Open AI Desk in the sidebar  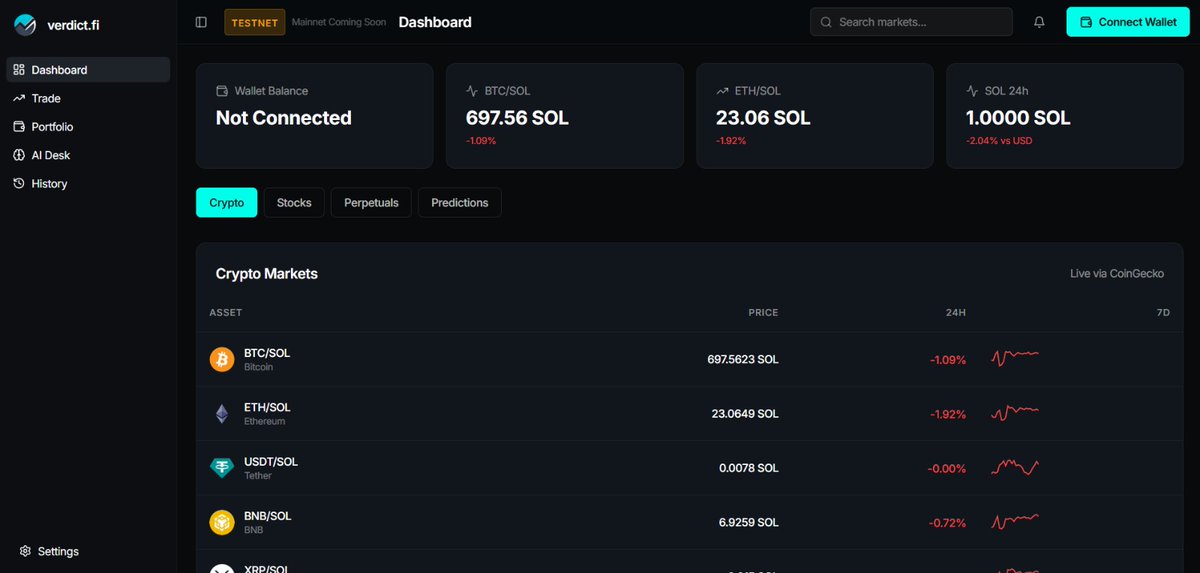88,155
